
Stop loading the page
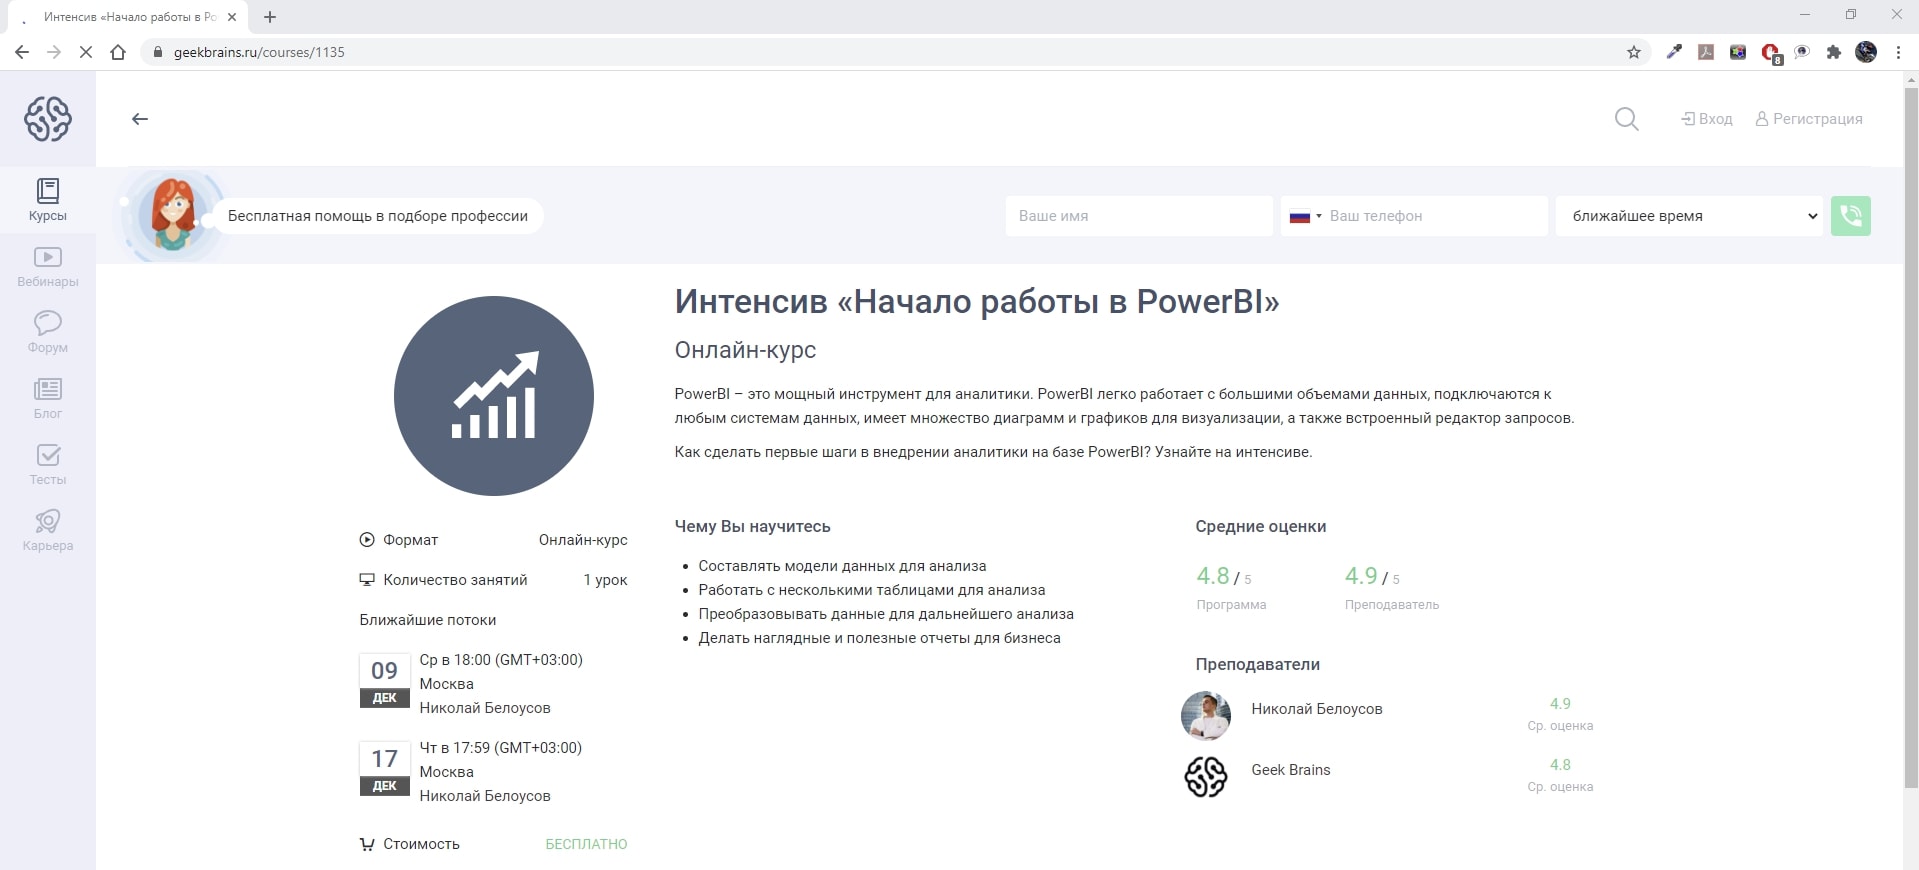(86, 52)
